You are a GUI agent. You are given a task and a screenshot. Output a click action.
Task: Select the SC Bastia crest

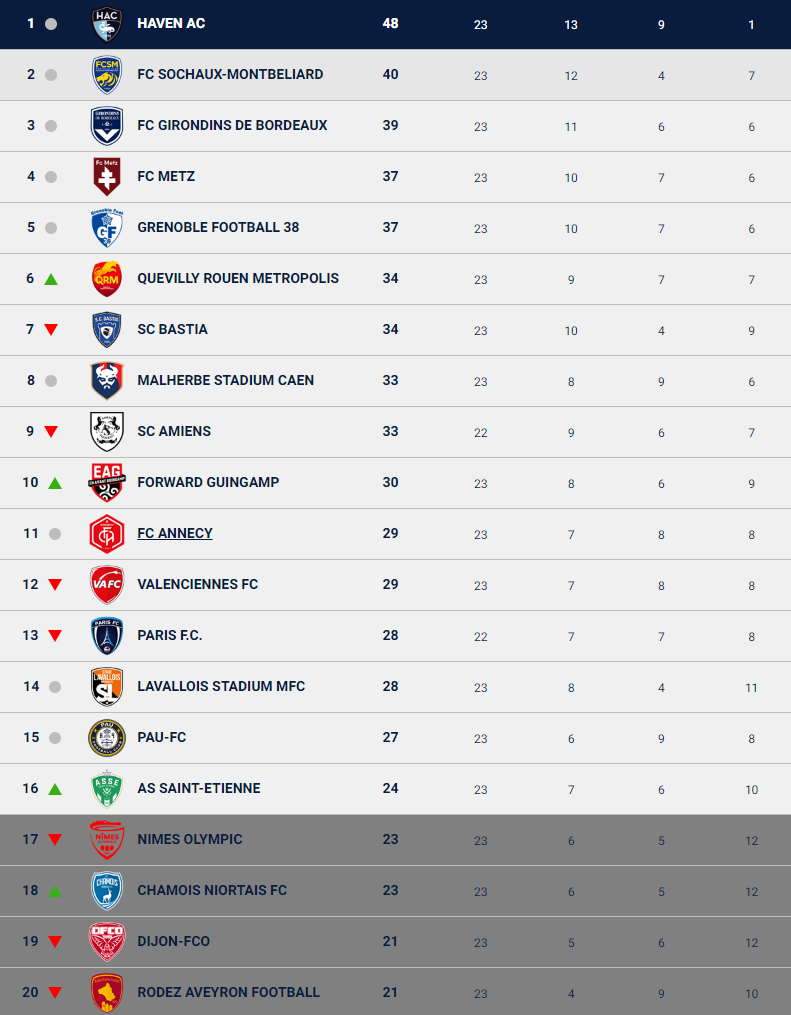click(x=107, y=330)
